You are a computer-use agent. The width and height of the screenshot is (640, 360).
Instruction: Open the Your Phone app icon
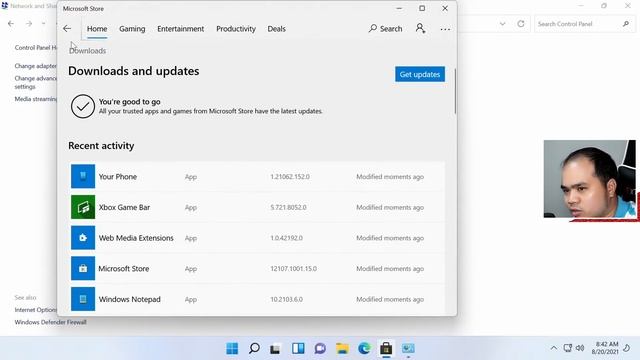coord(83,176)
